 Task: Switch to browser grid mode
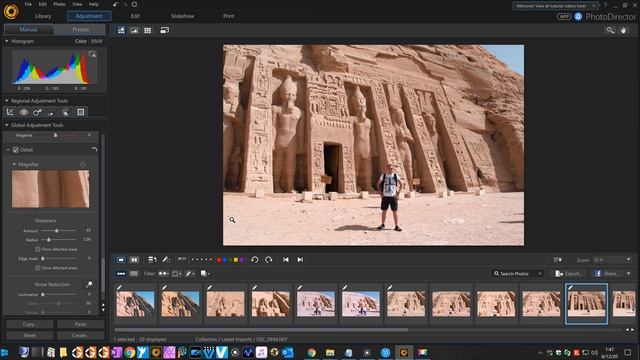click(x=147, y=30)
